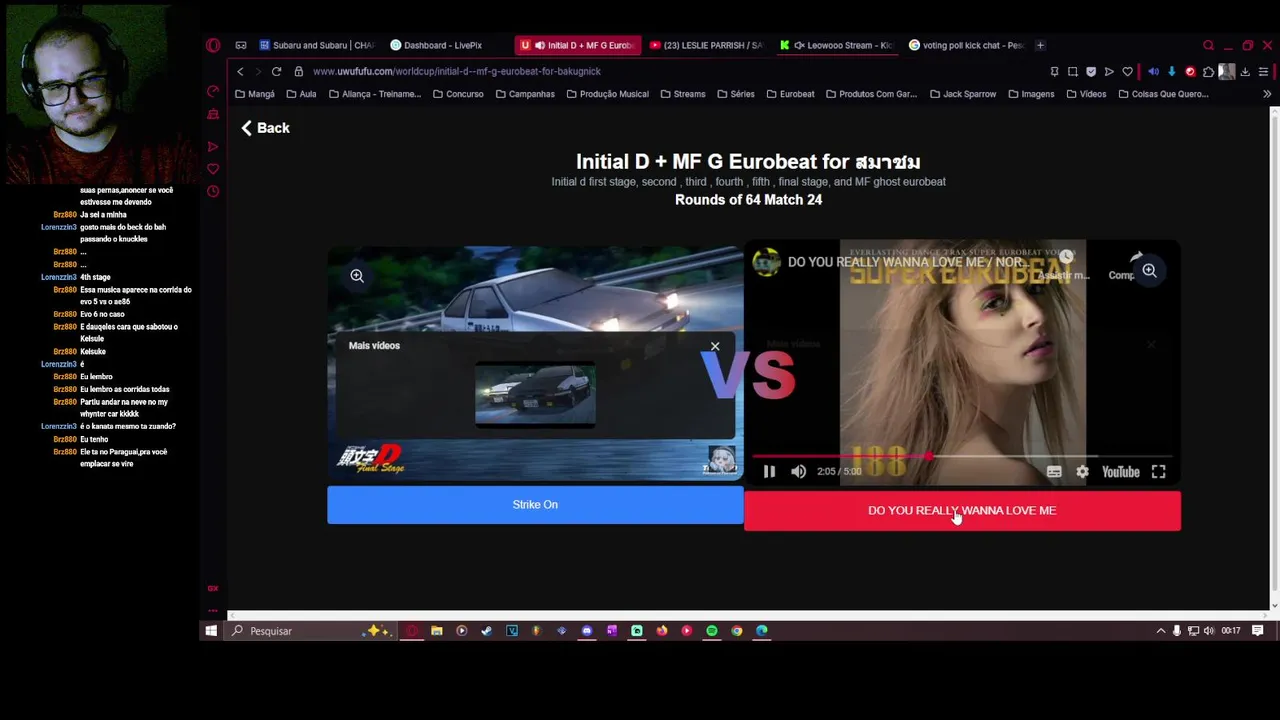This screenshot has height=720, width=1280.
Task: Open the Produção Musical bookmarks folder
Action: 607,94
